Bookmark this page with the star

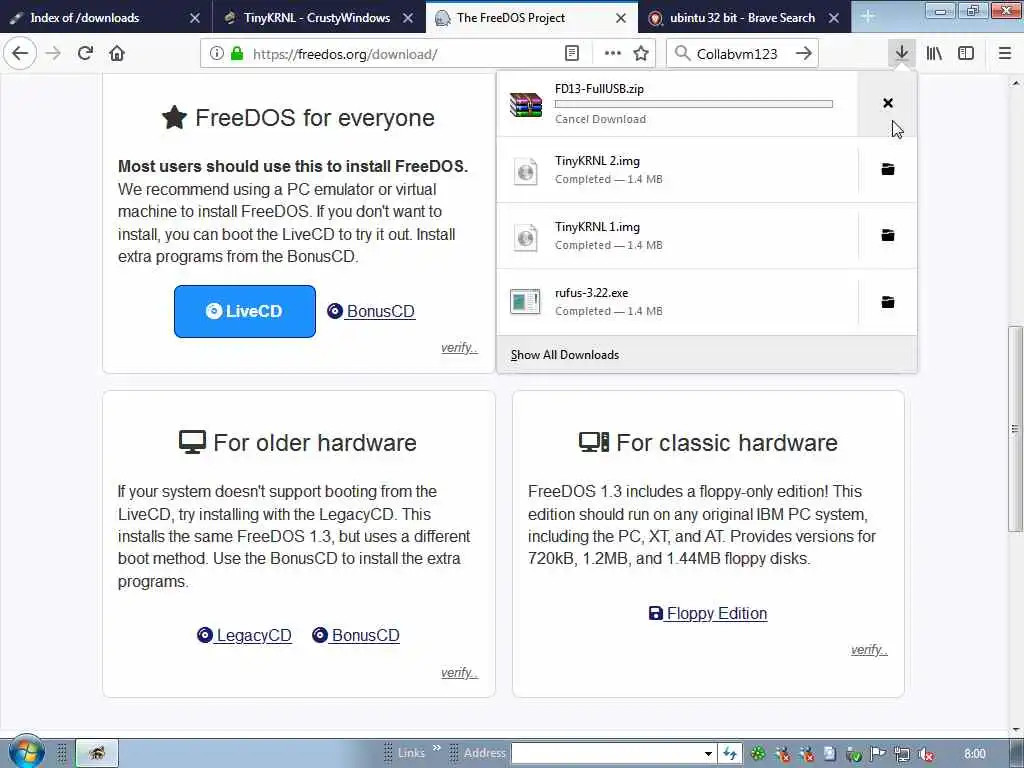[x=641, y=54]
